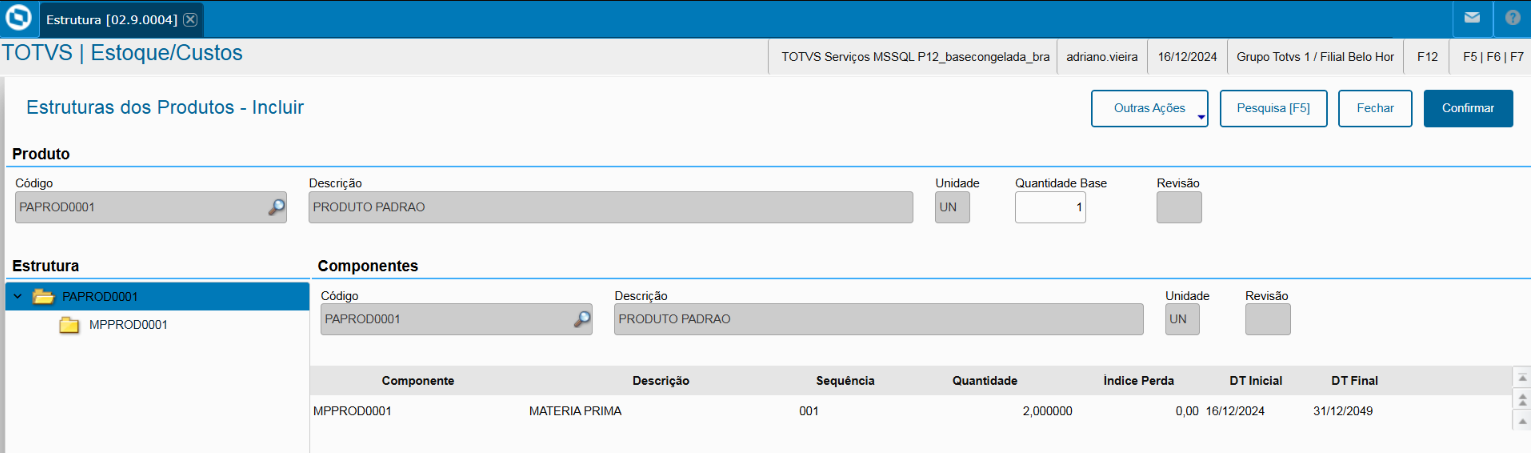
Task: Close the Estrutura tab with X
Action: [x=190, y=19]
